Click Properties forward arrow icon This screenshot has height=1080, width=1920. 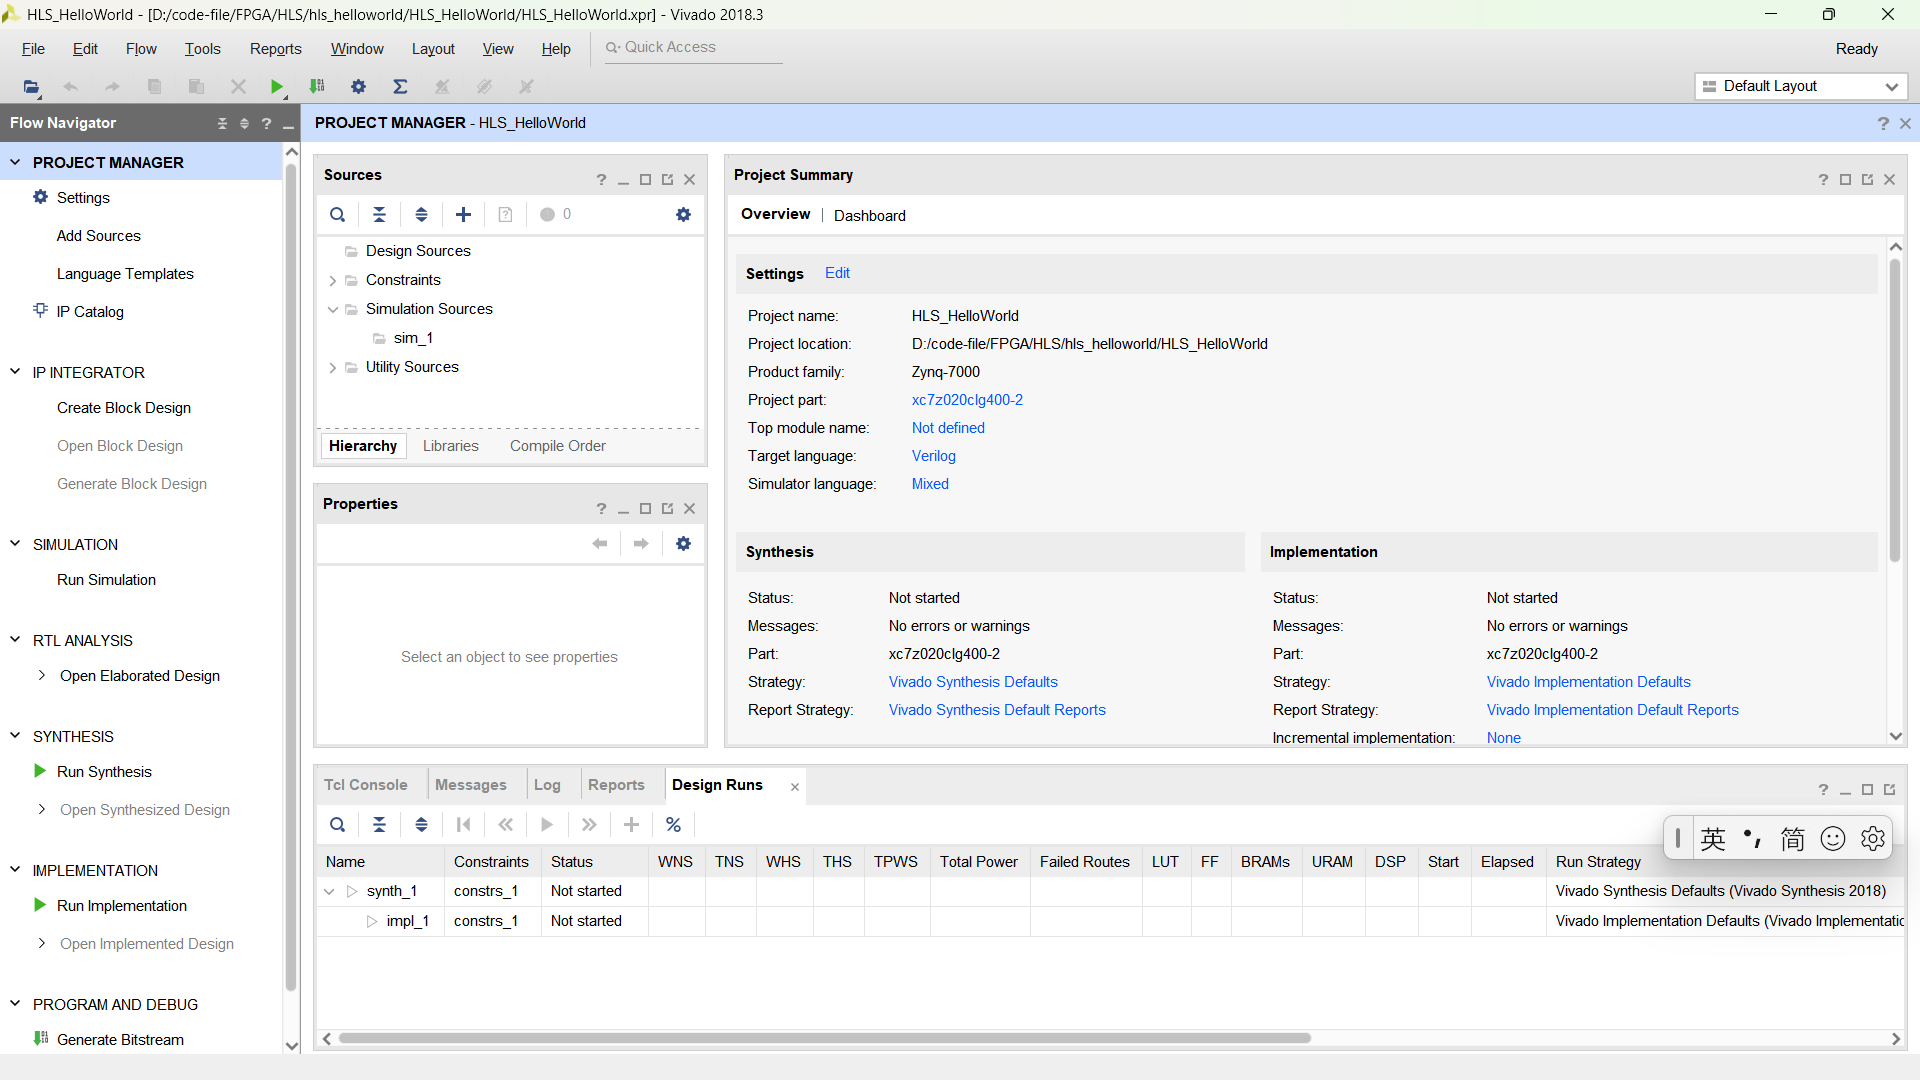click(641, 543)
